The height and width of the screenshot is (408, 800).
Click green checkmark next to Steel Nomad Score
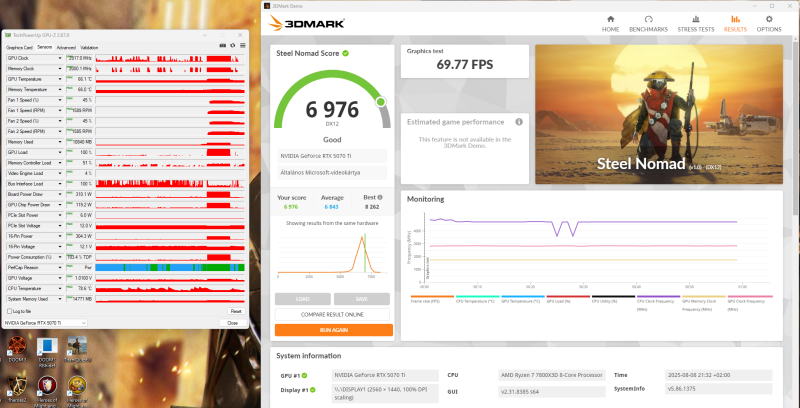coord(345,53)
